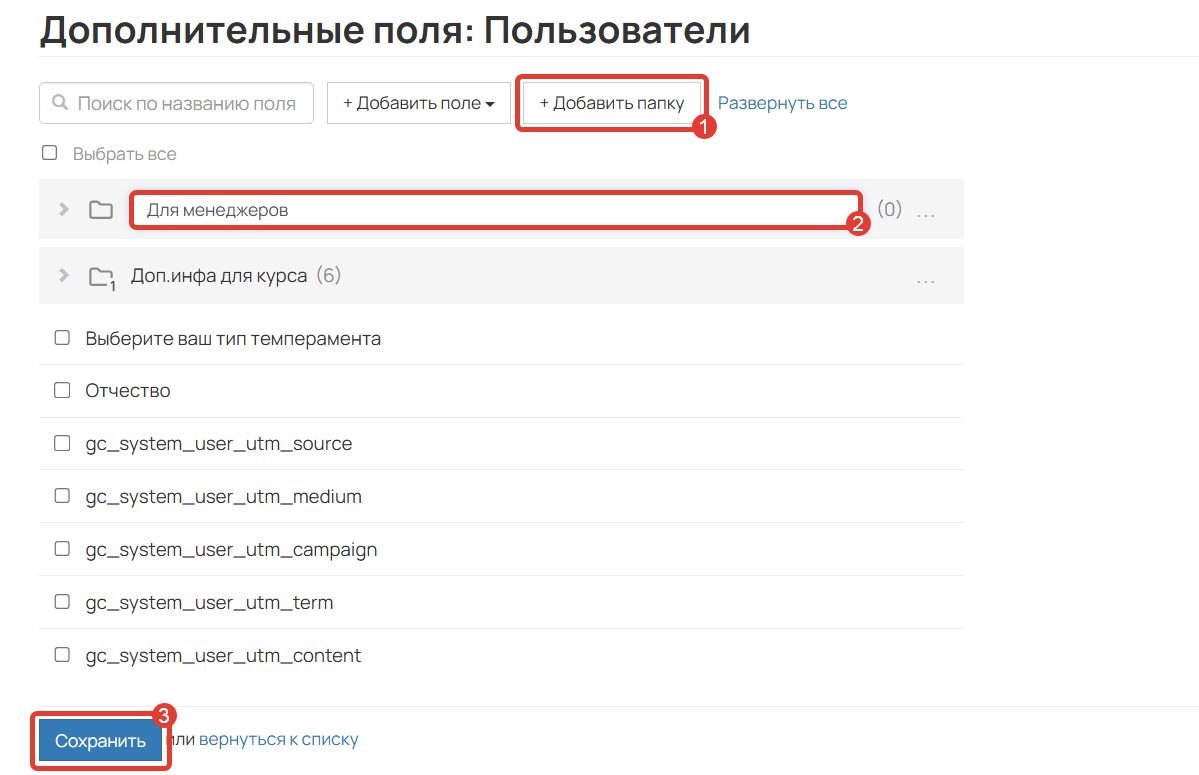The width and height of the screenshot is (1199, 775).
Task: Click the gc_system_user_utm_source field name
Action: [x=219, y=444]
